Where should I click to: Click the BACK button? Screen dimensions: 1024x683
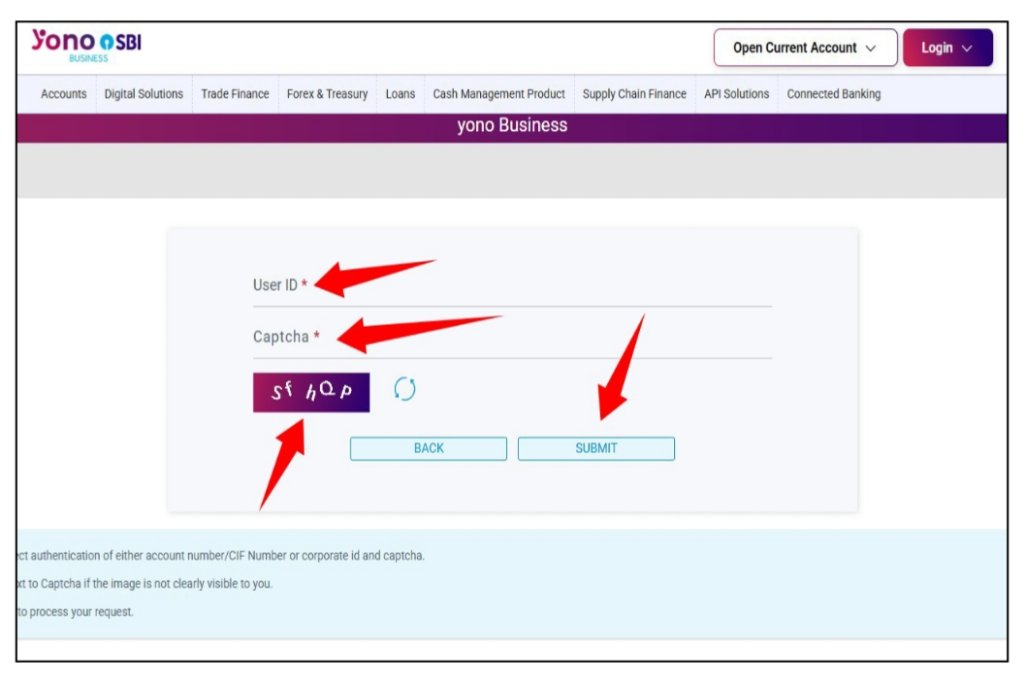click(428, 449)
